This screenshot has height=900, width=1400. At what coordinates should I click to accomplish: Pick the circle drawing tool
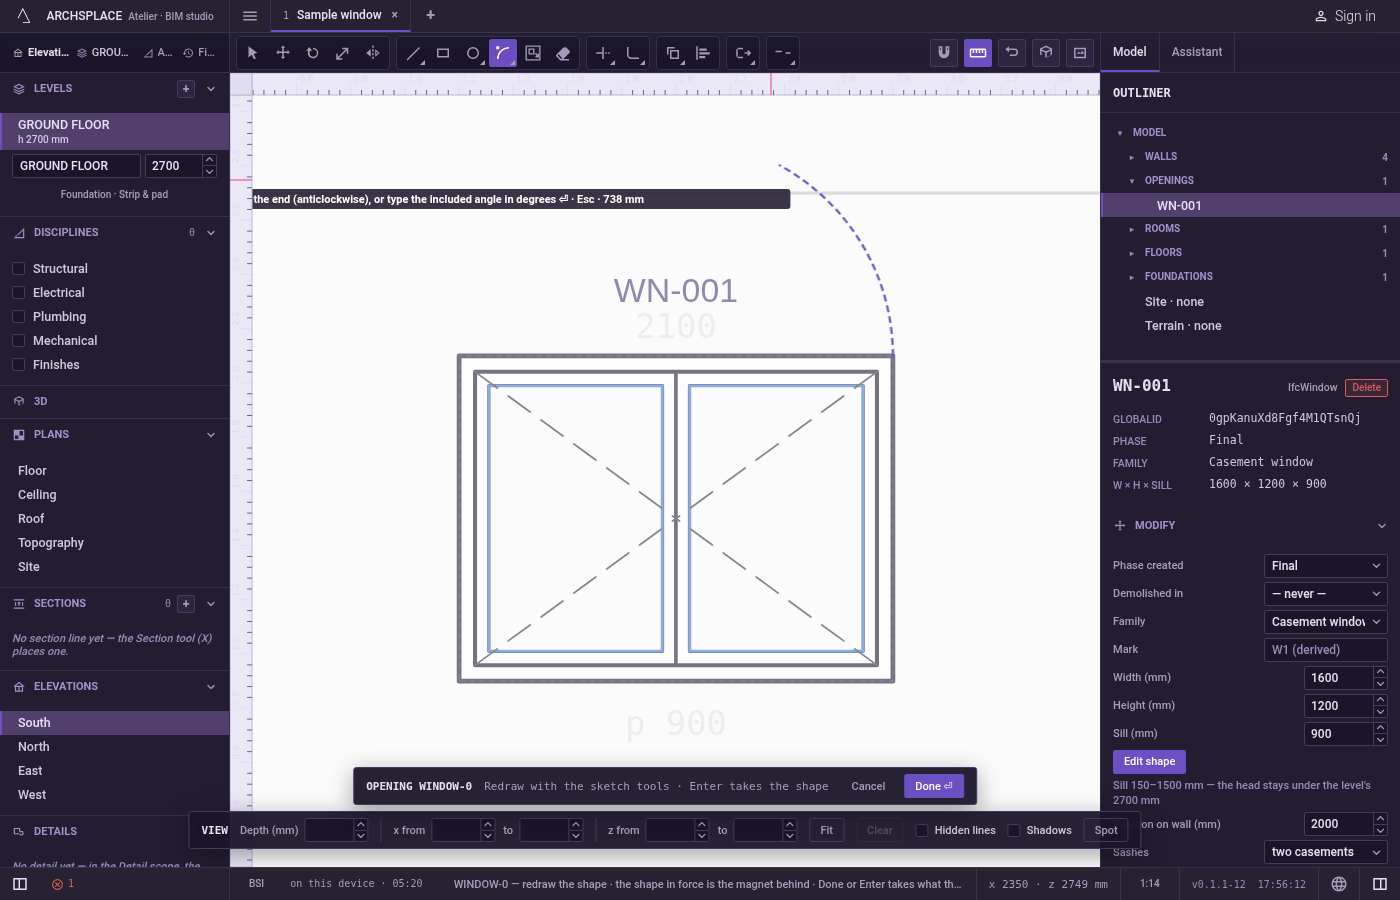tap(473, 53)
